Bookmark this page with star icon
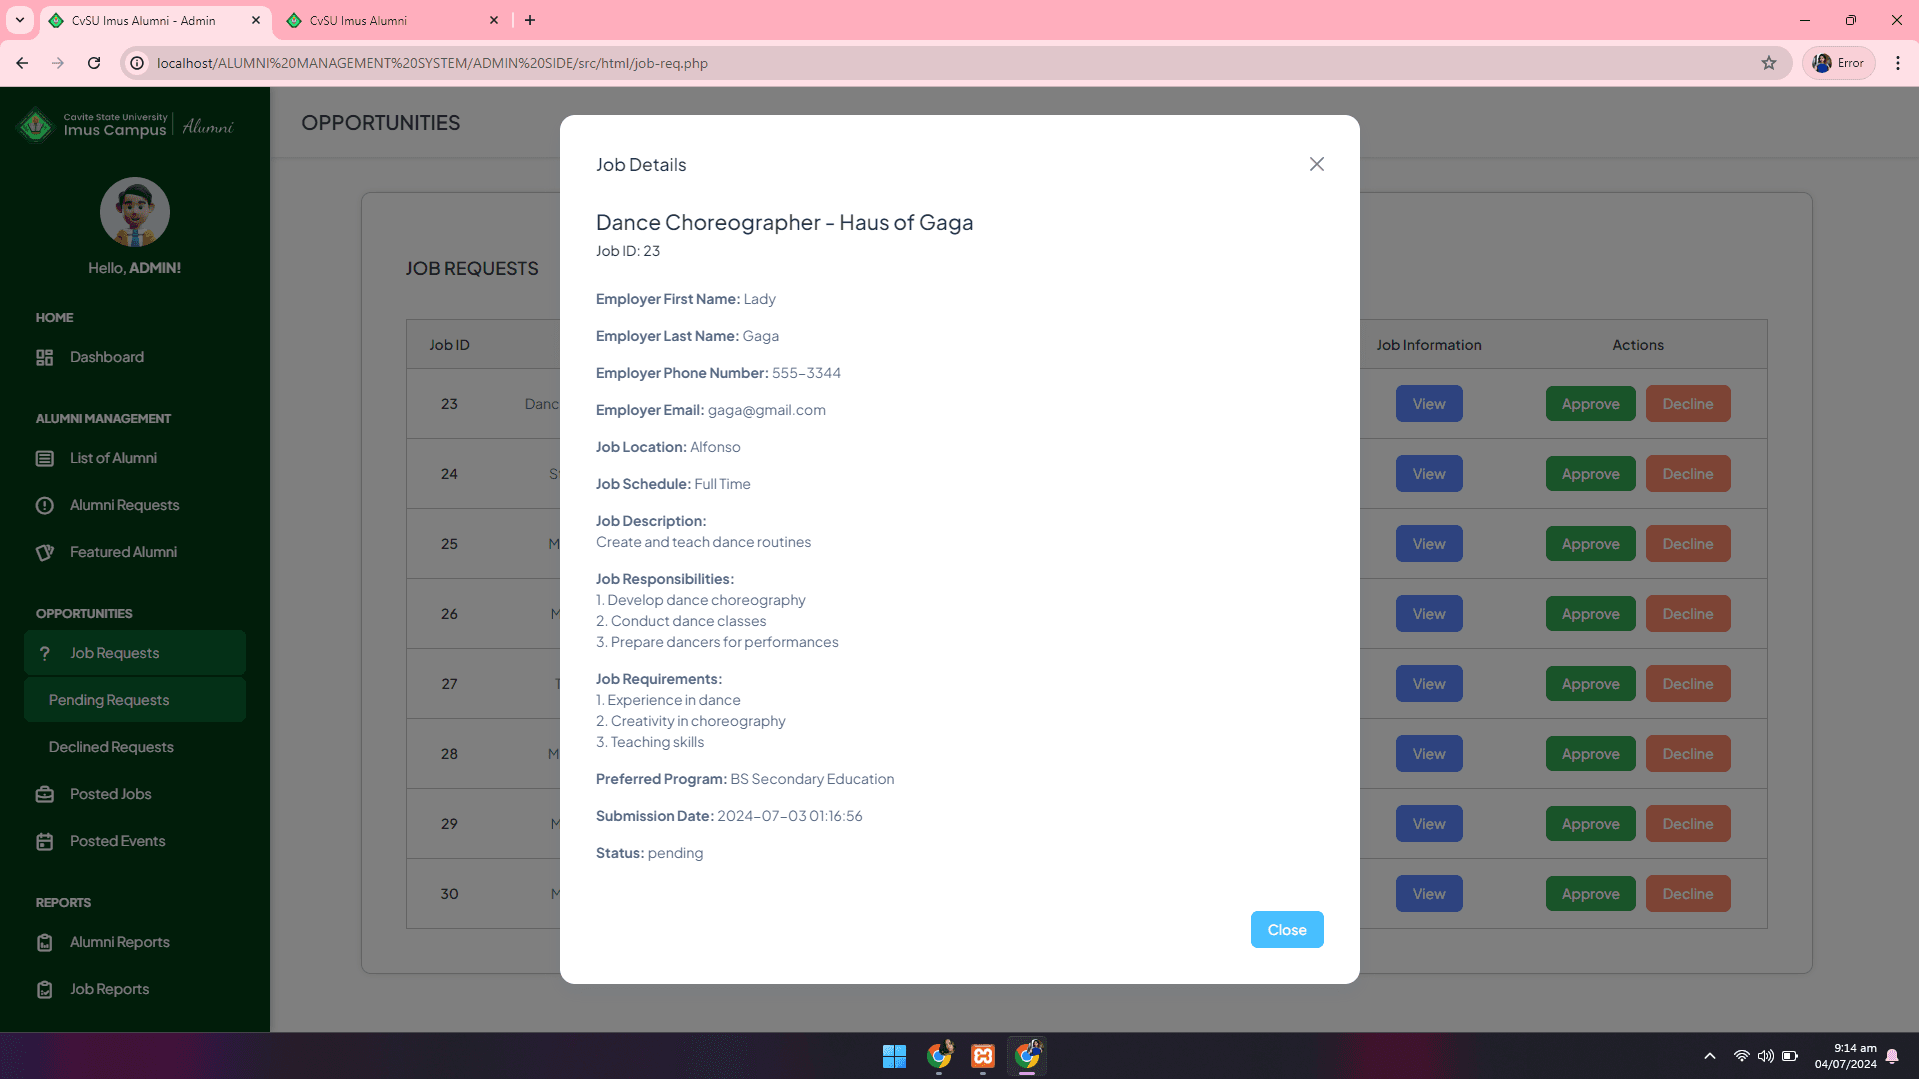 1768,63
